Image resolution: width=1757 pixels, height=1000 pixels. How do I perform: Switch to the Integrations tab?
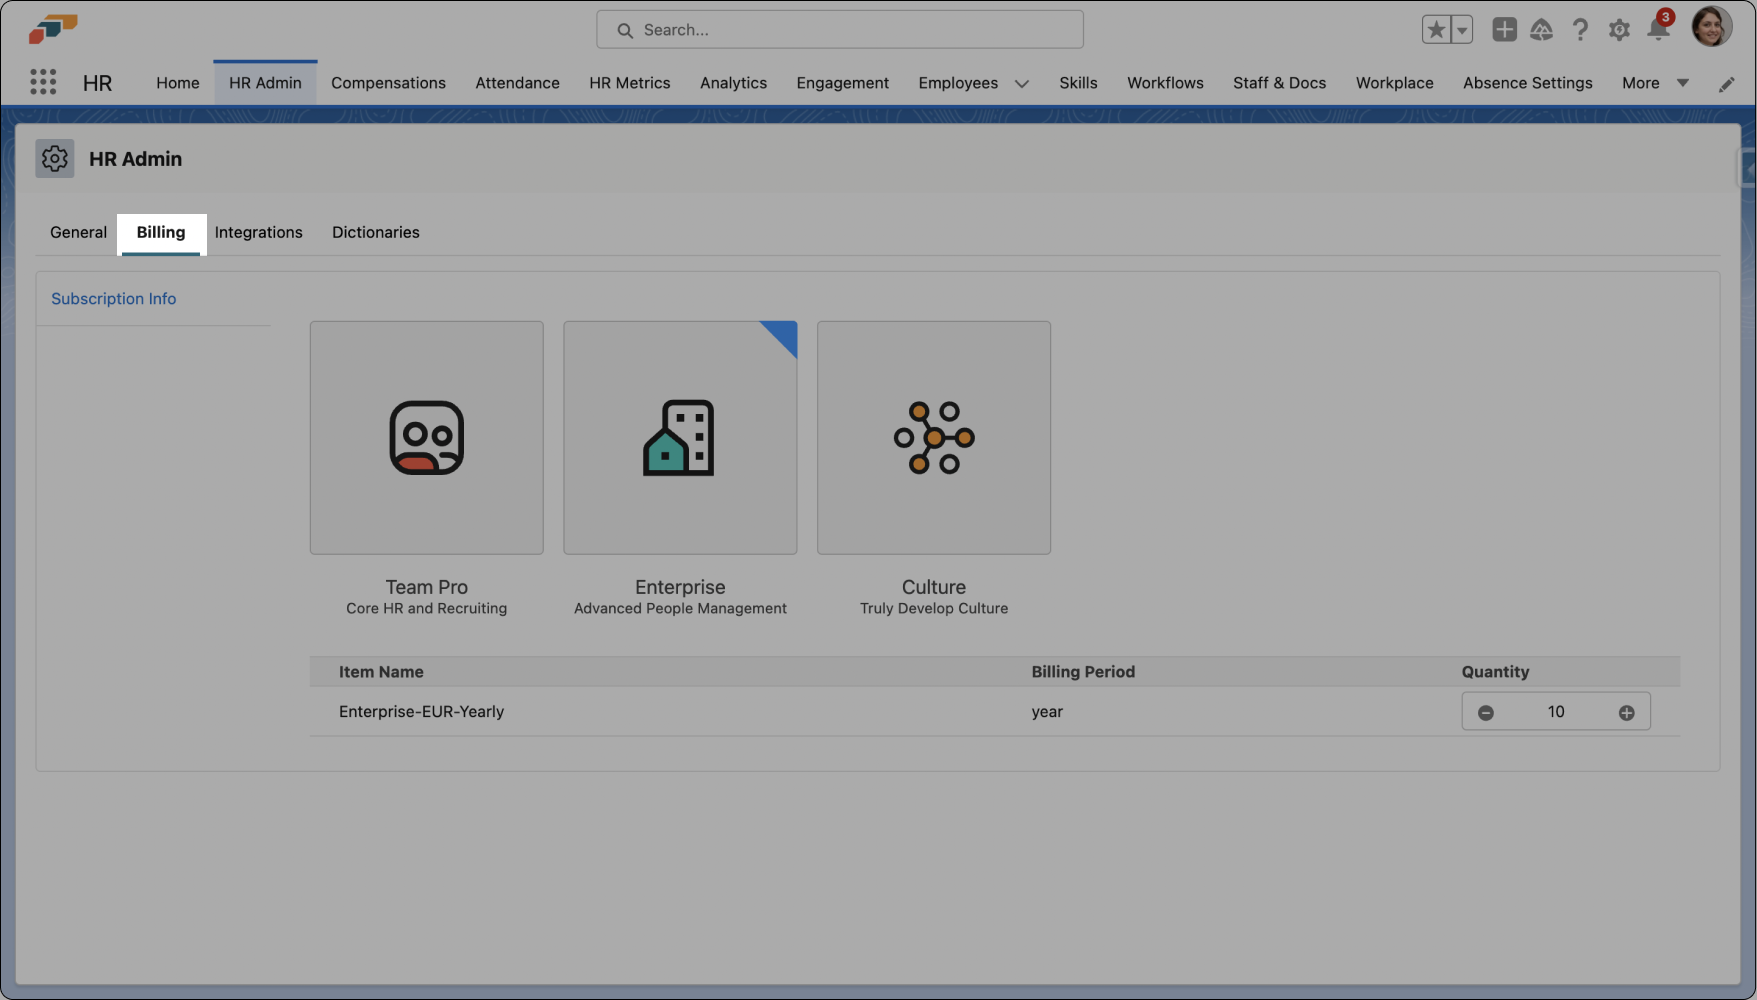258,232
